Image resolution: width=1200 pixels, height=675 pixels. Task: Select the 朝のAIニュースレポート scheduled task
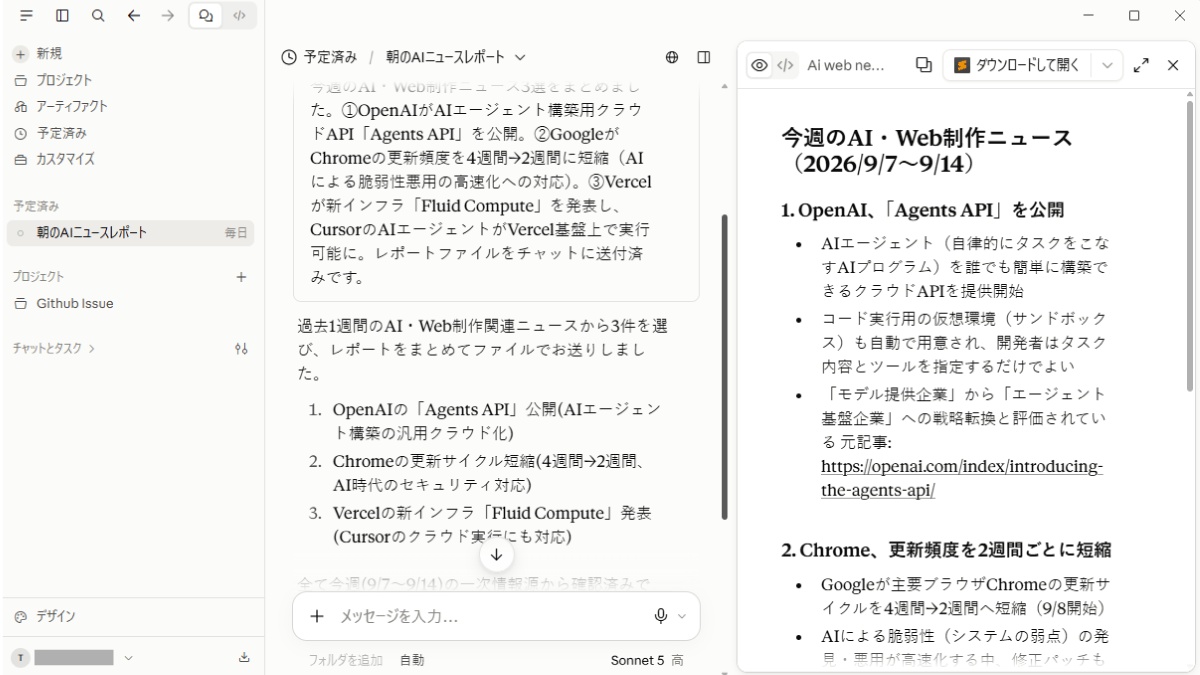130,233
